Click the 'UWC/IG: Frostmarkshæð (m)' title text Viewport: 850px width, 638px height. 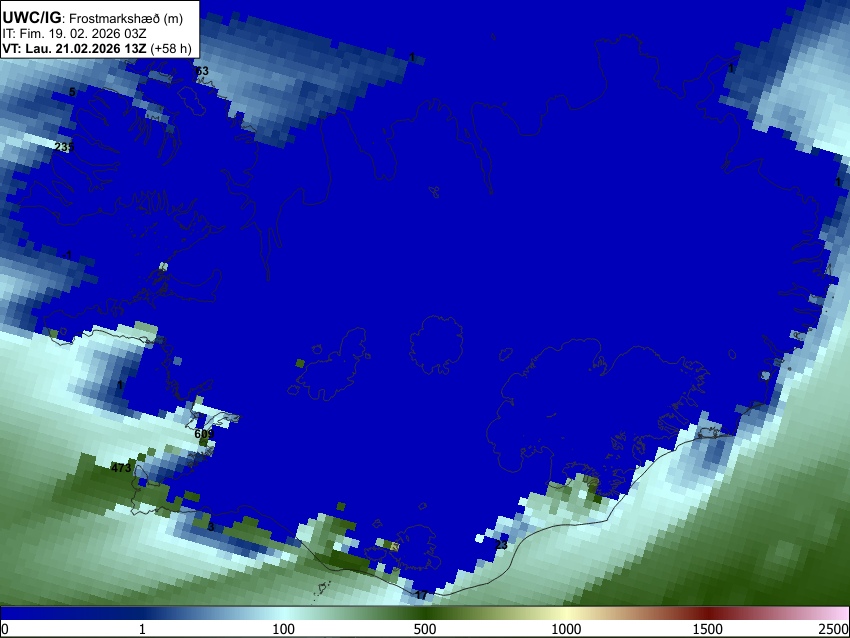[x=93, y=18]
